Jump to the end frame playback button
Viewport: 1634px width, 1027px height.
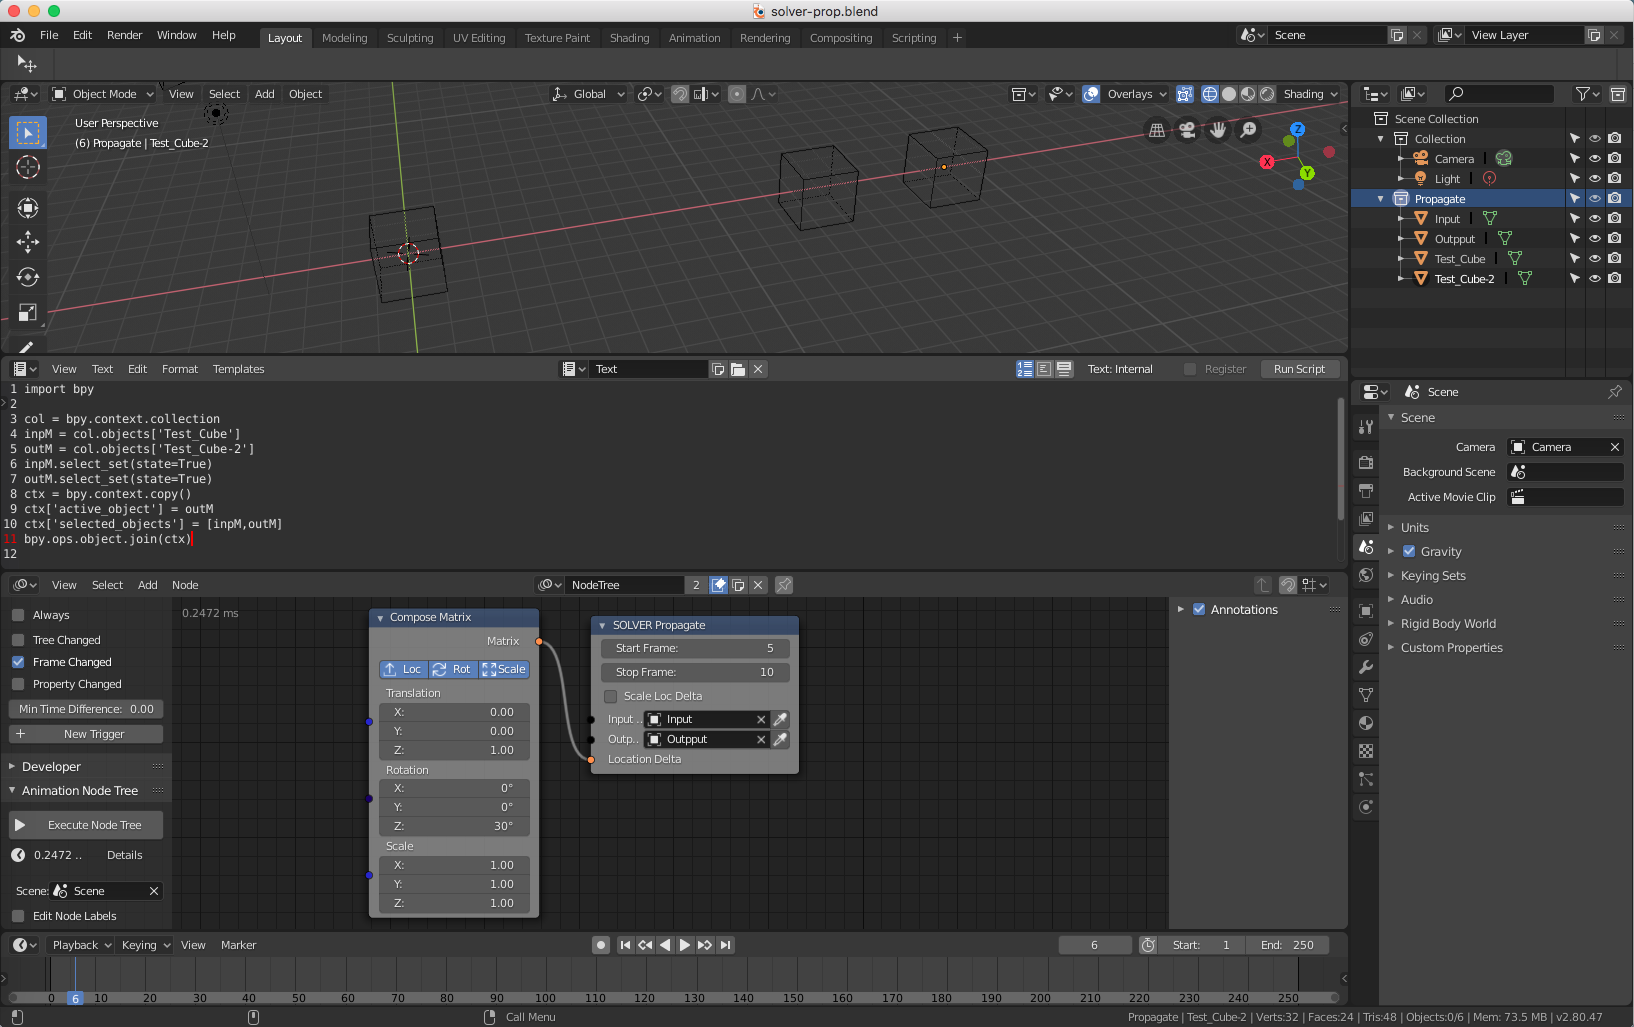click(x=726, y=945)
